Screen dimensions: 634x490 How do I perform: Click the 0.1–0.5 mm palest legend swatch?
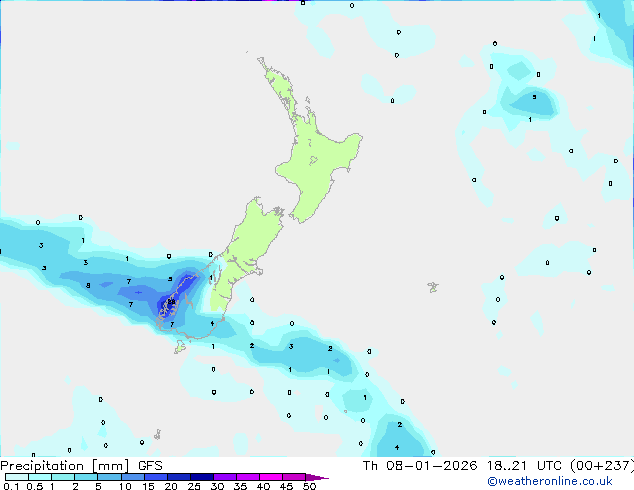17,477
